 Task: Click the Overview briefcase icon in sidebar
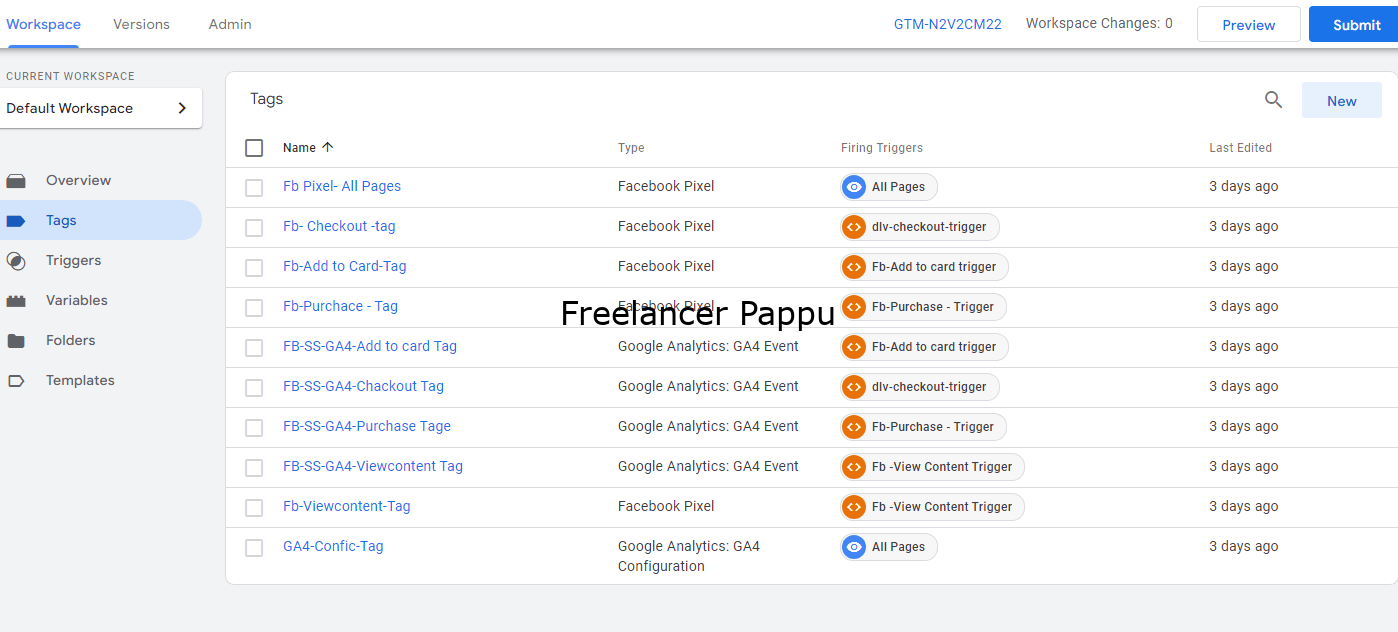point(16,181)
